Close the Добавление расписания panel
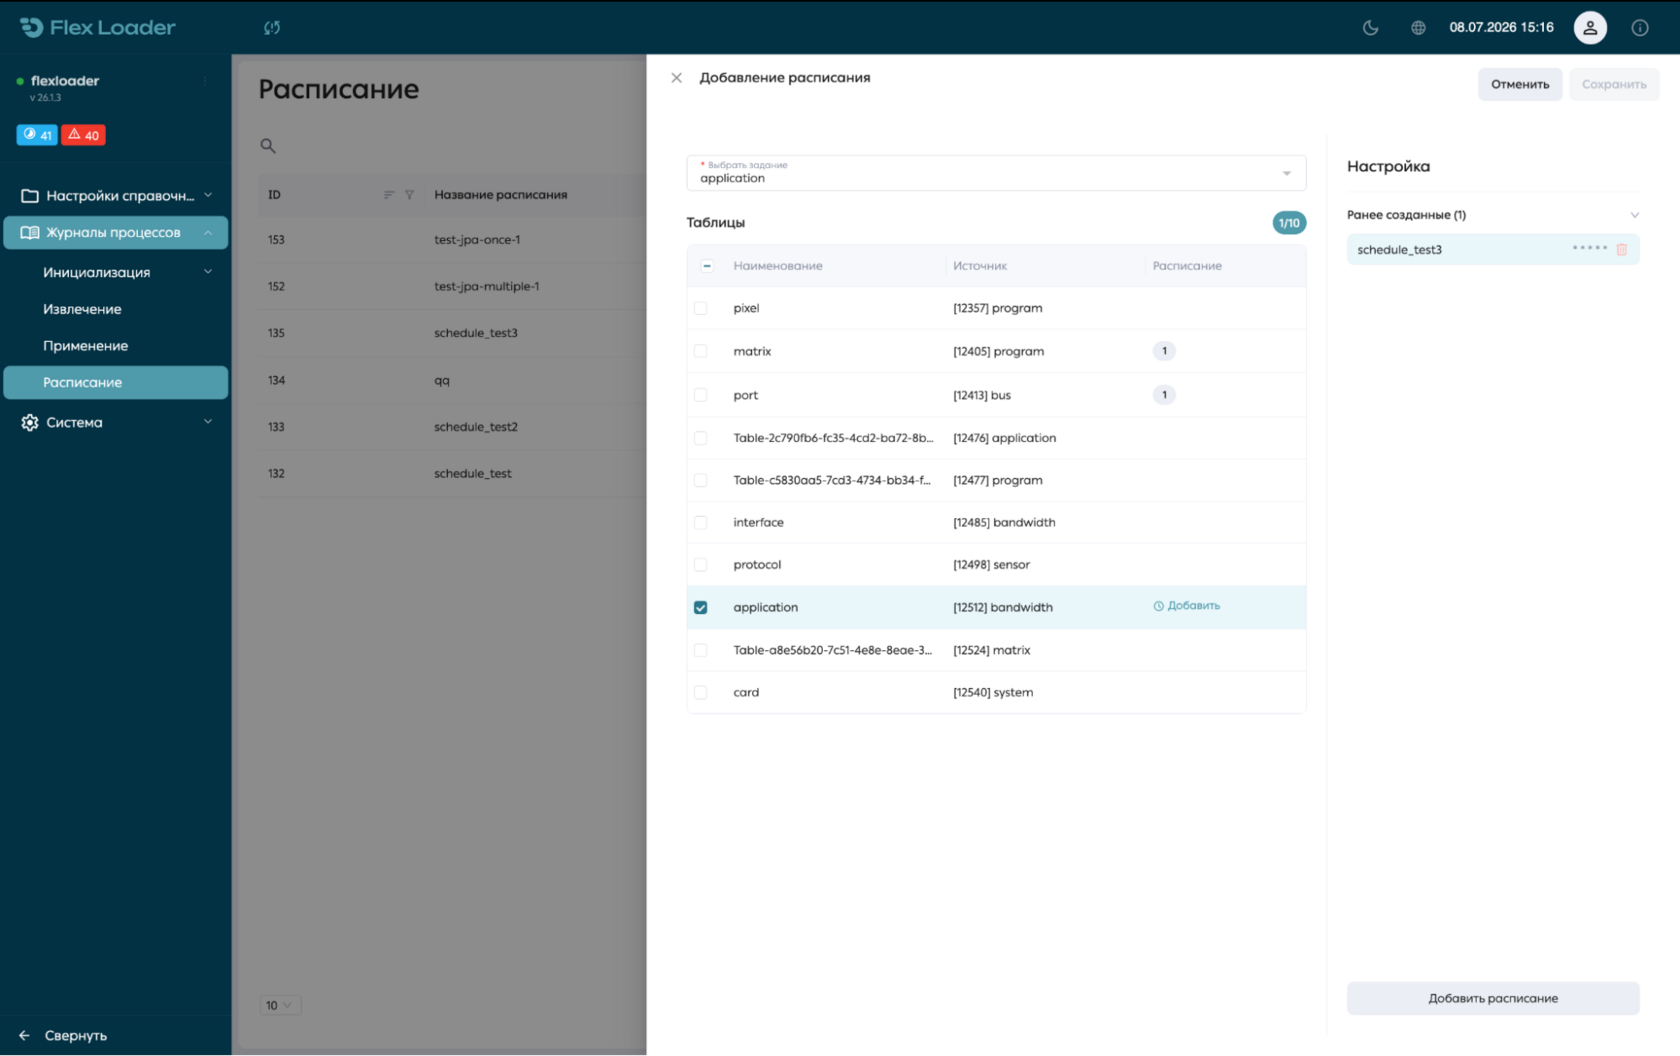The height and width of the screenshot is (1056, 1680). (x=677, y=78)
